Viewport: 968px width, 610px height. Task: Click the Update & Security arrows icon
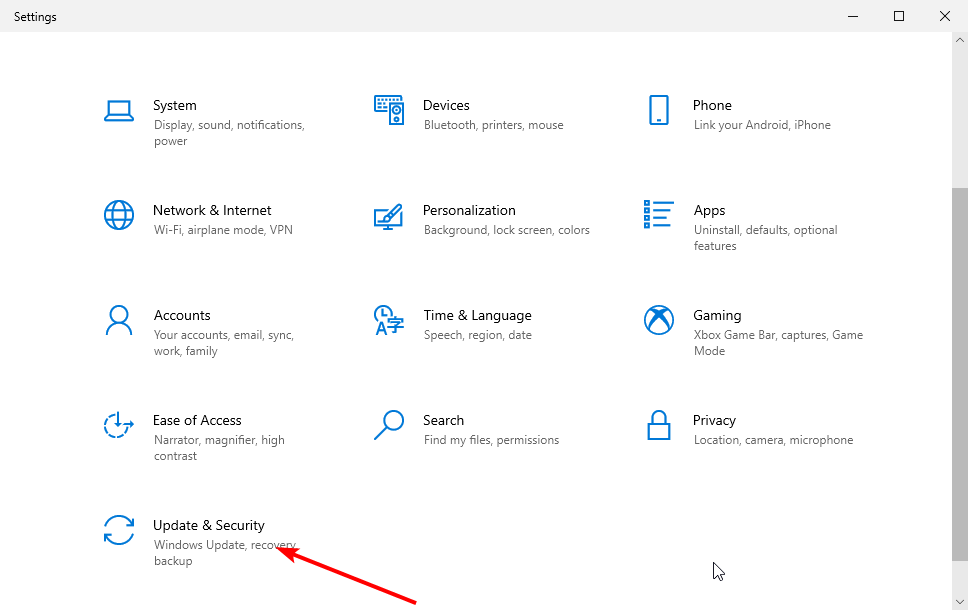pyautogui.click(x=119, y=530)
